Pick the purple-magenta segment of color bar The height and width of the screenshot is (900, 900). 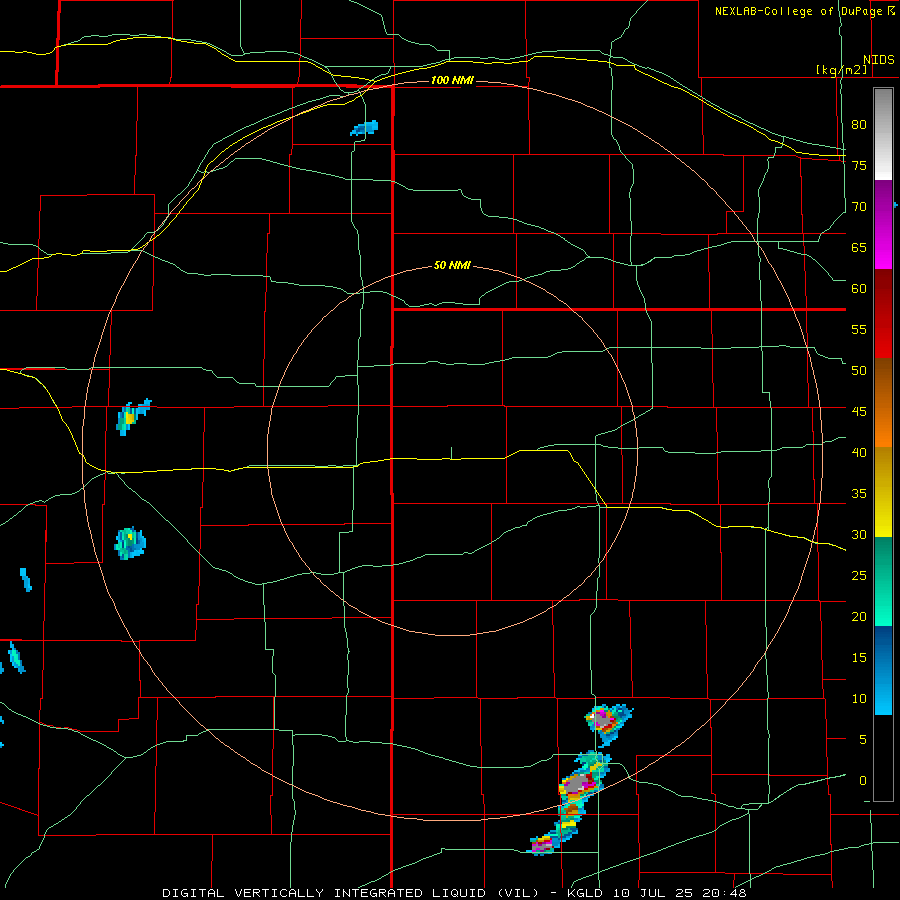pos(883,224)
